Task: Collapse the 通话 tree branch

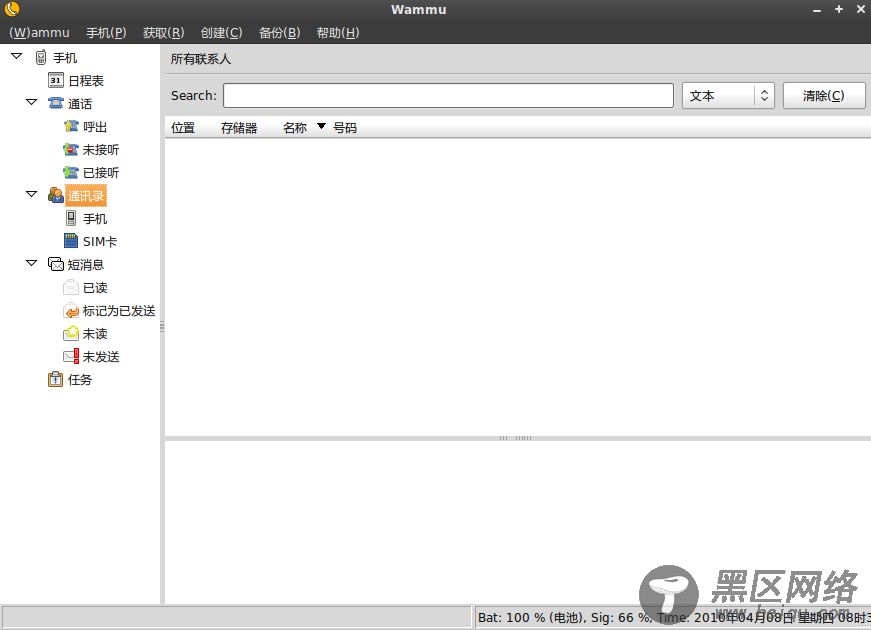Action: [x=32, y=102]
